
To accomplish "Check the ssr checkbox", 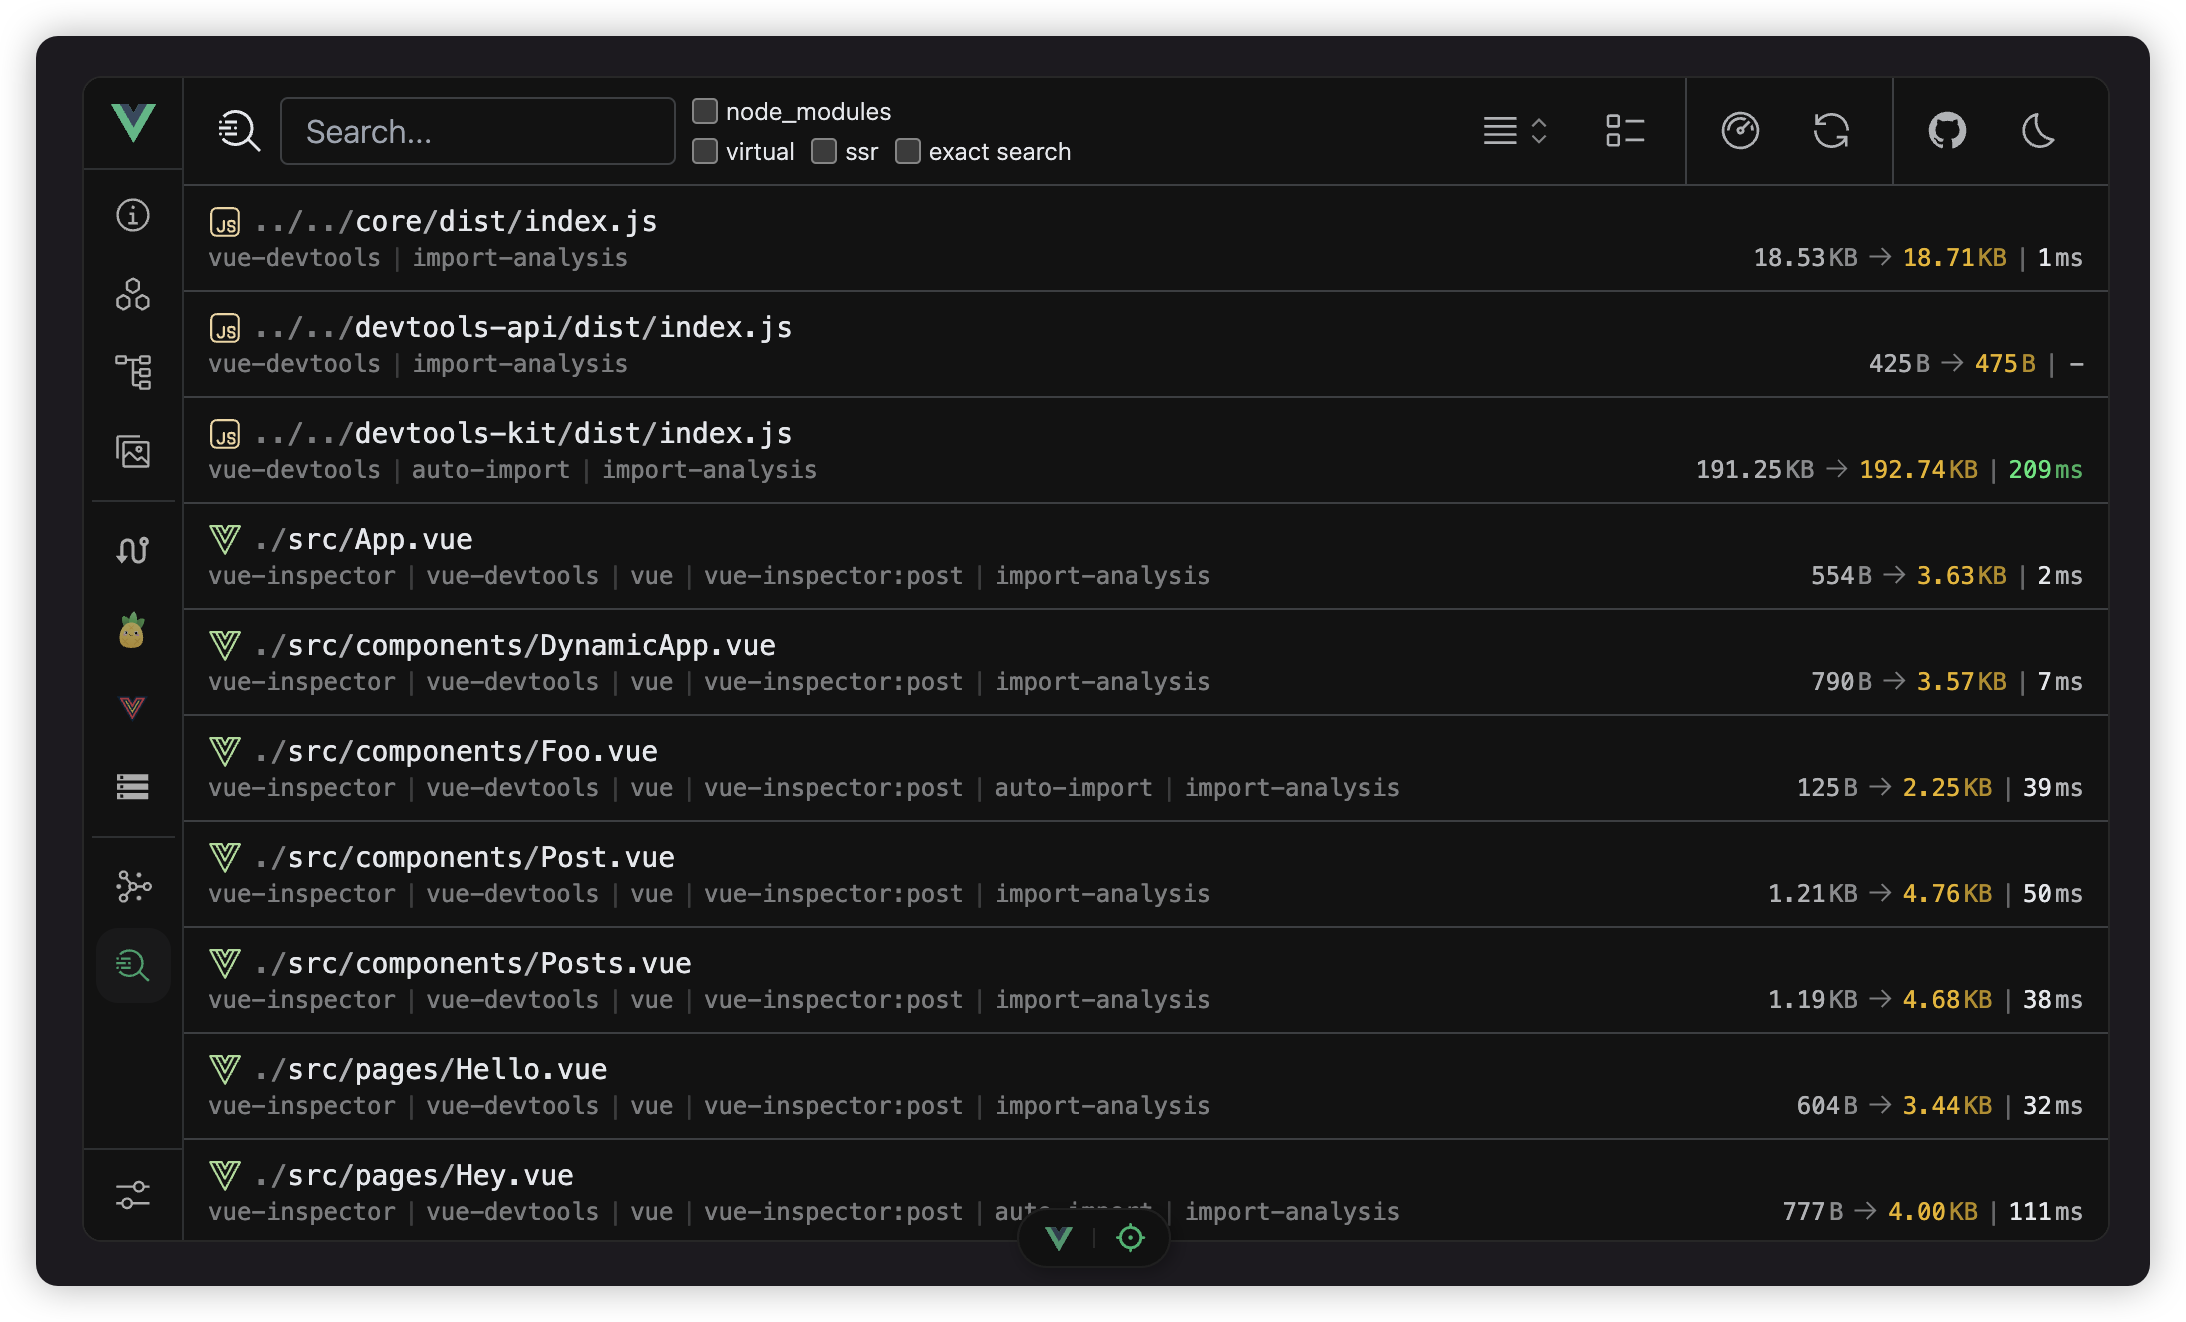I will pos(824,151).
